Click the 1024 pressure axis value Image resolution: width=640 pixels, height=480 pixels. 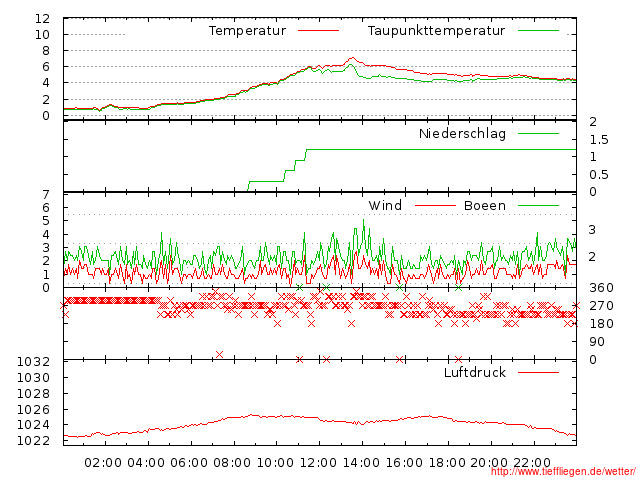[33, 425]
